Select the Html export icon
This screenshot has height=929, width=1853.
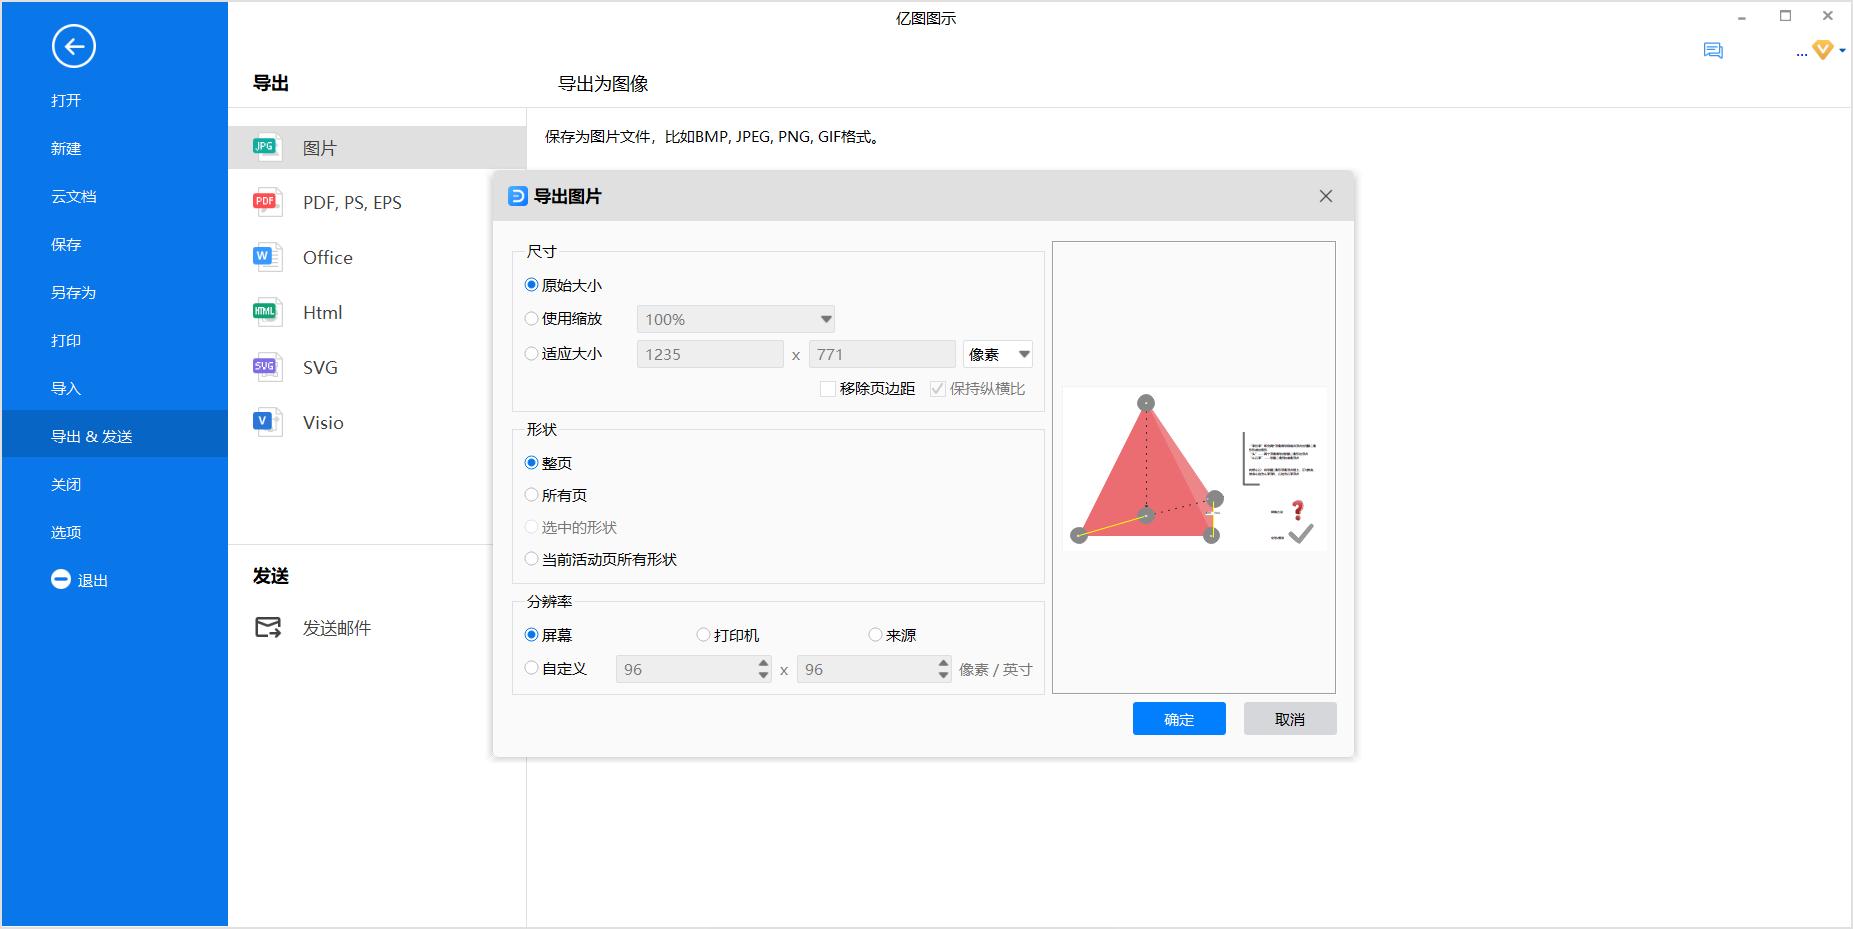(x=265, y=312)
